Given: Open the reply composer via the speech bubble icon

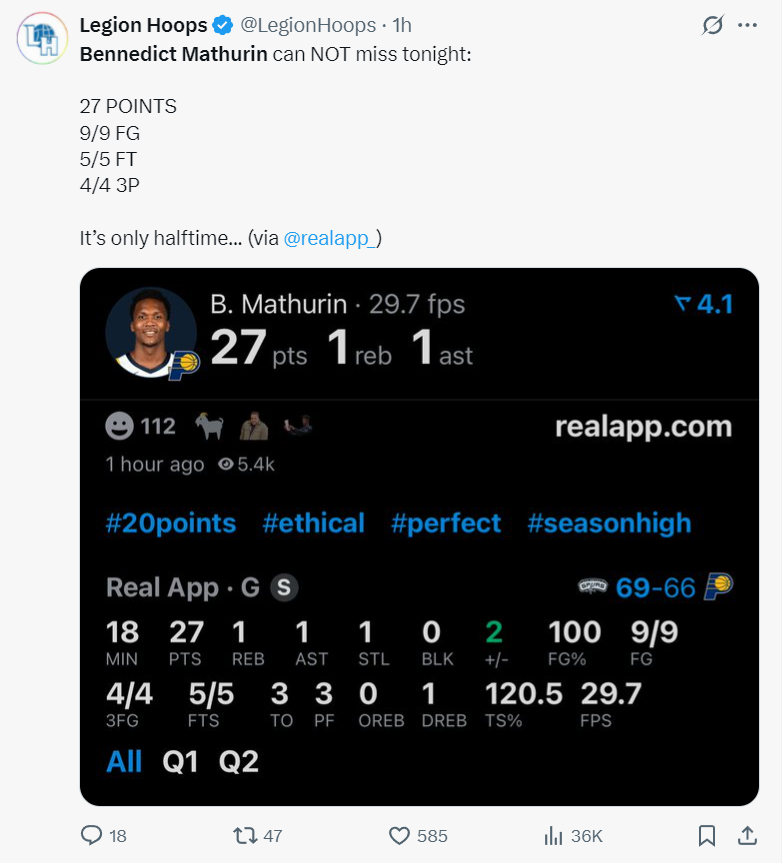Looking at the screenshot, I should click(x=89, y=835).
